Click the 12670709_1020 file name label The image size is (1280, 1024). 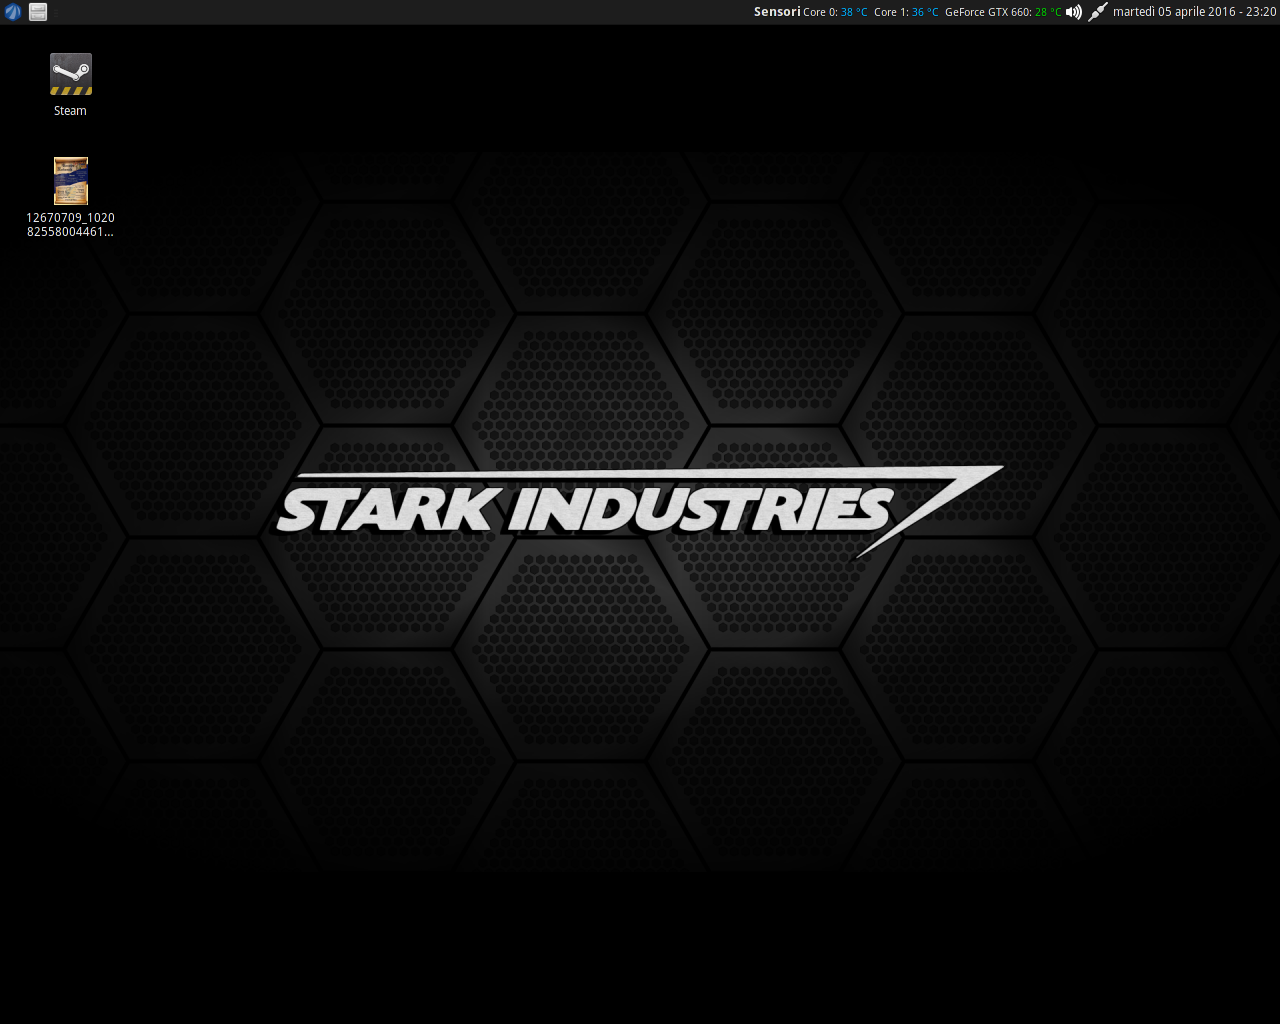(x=70, y=225)
